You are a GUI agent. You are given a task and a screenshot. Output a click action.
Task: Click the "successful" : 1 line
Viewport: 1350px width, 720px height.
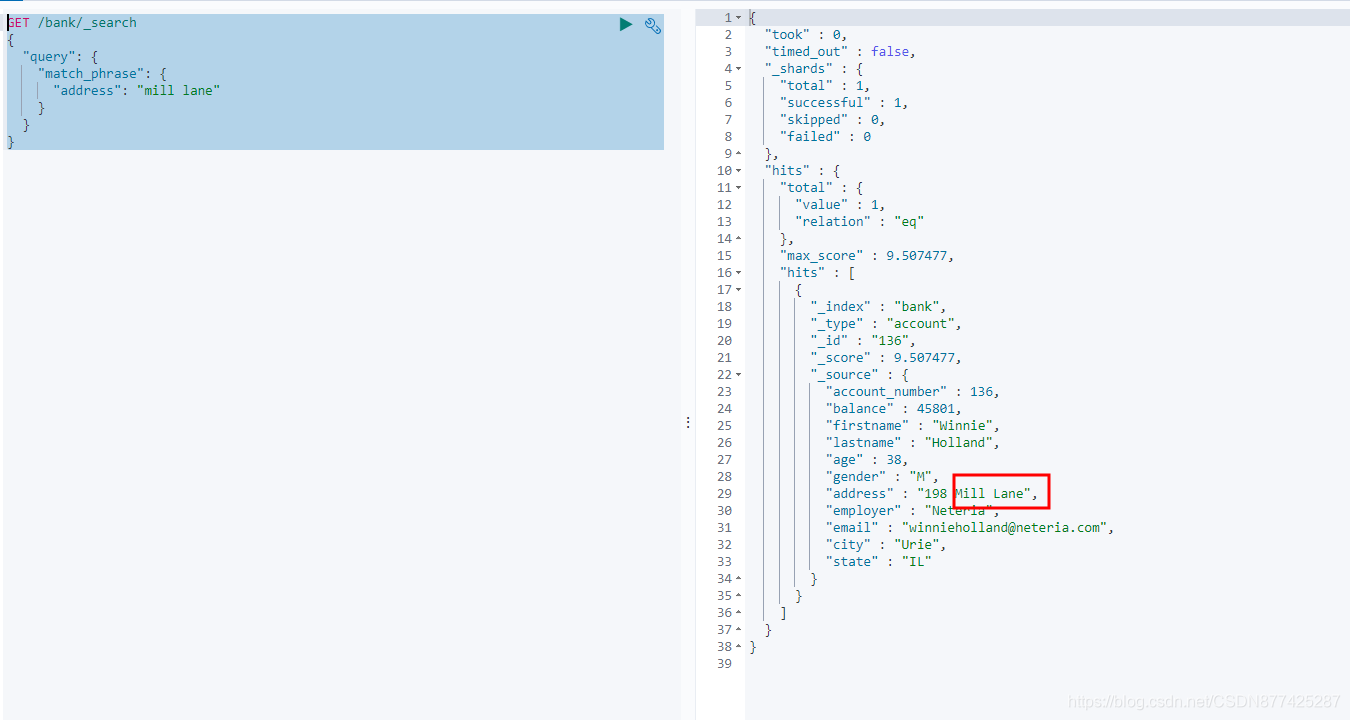844,103
